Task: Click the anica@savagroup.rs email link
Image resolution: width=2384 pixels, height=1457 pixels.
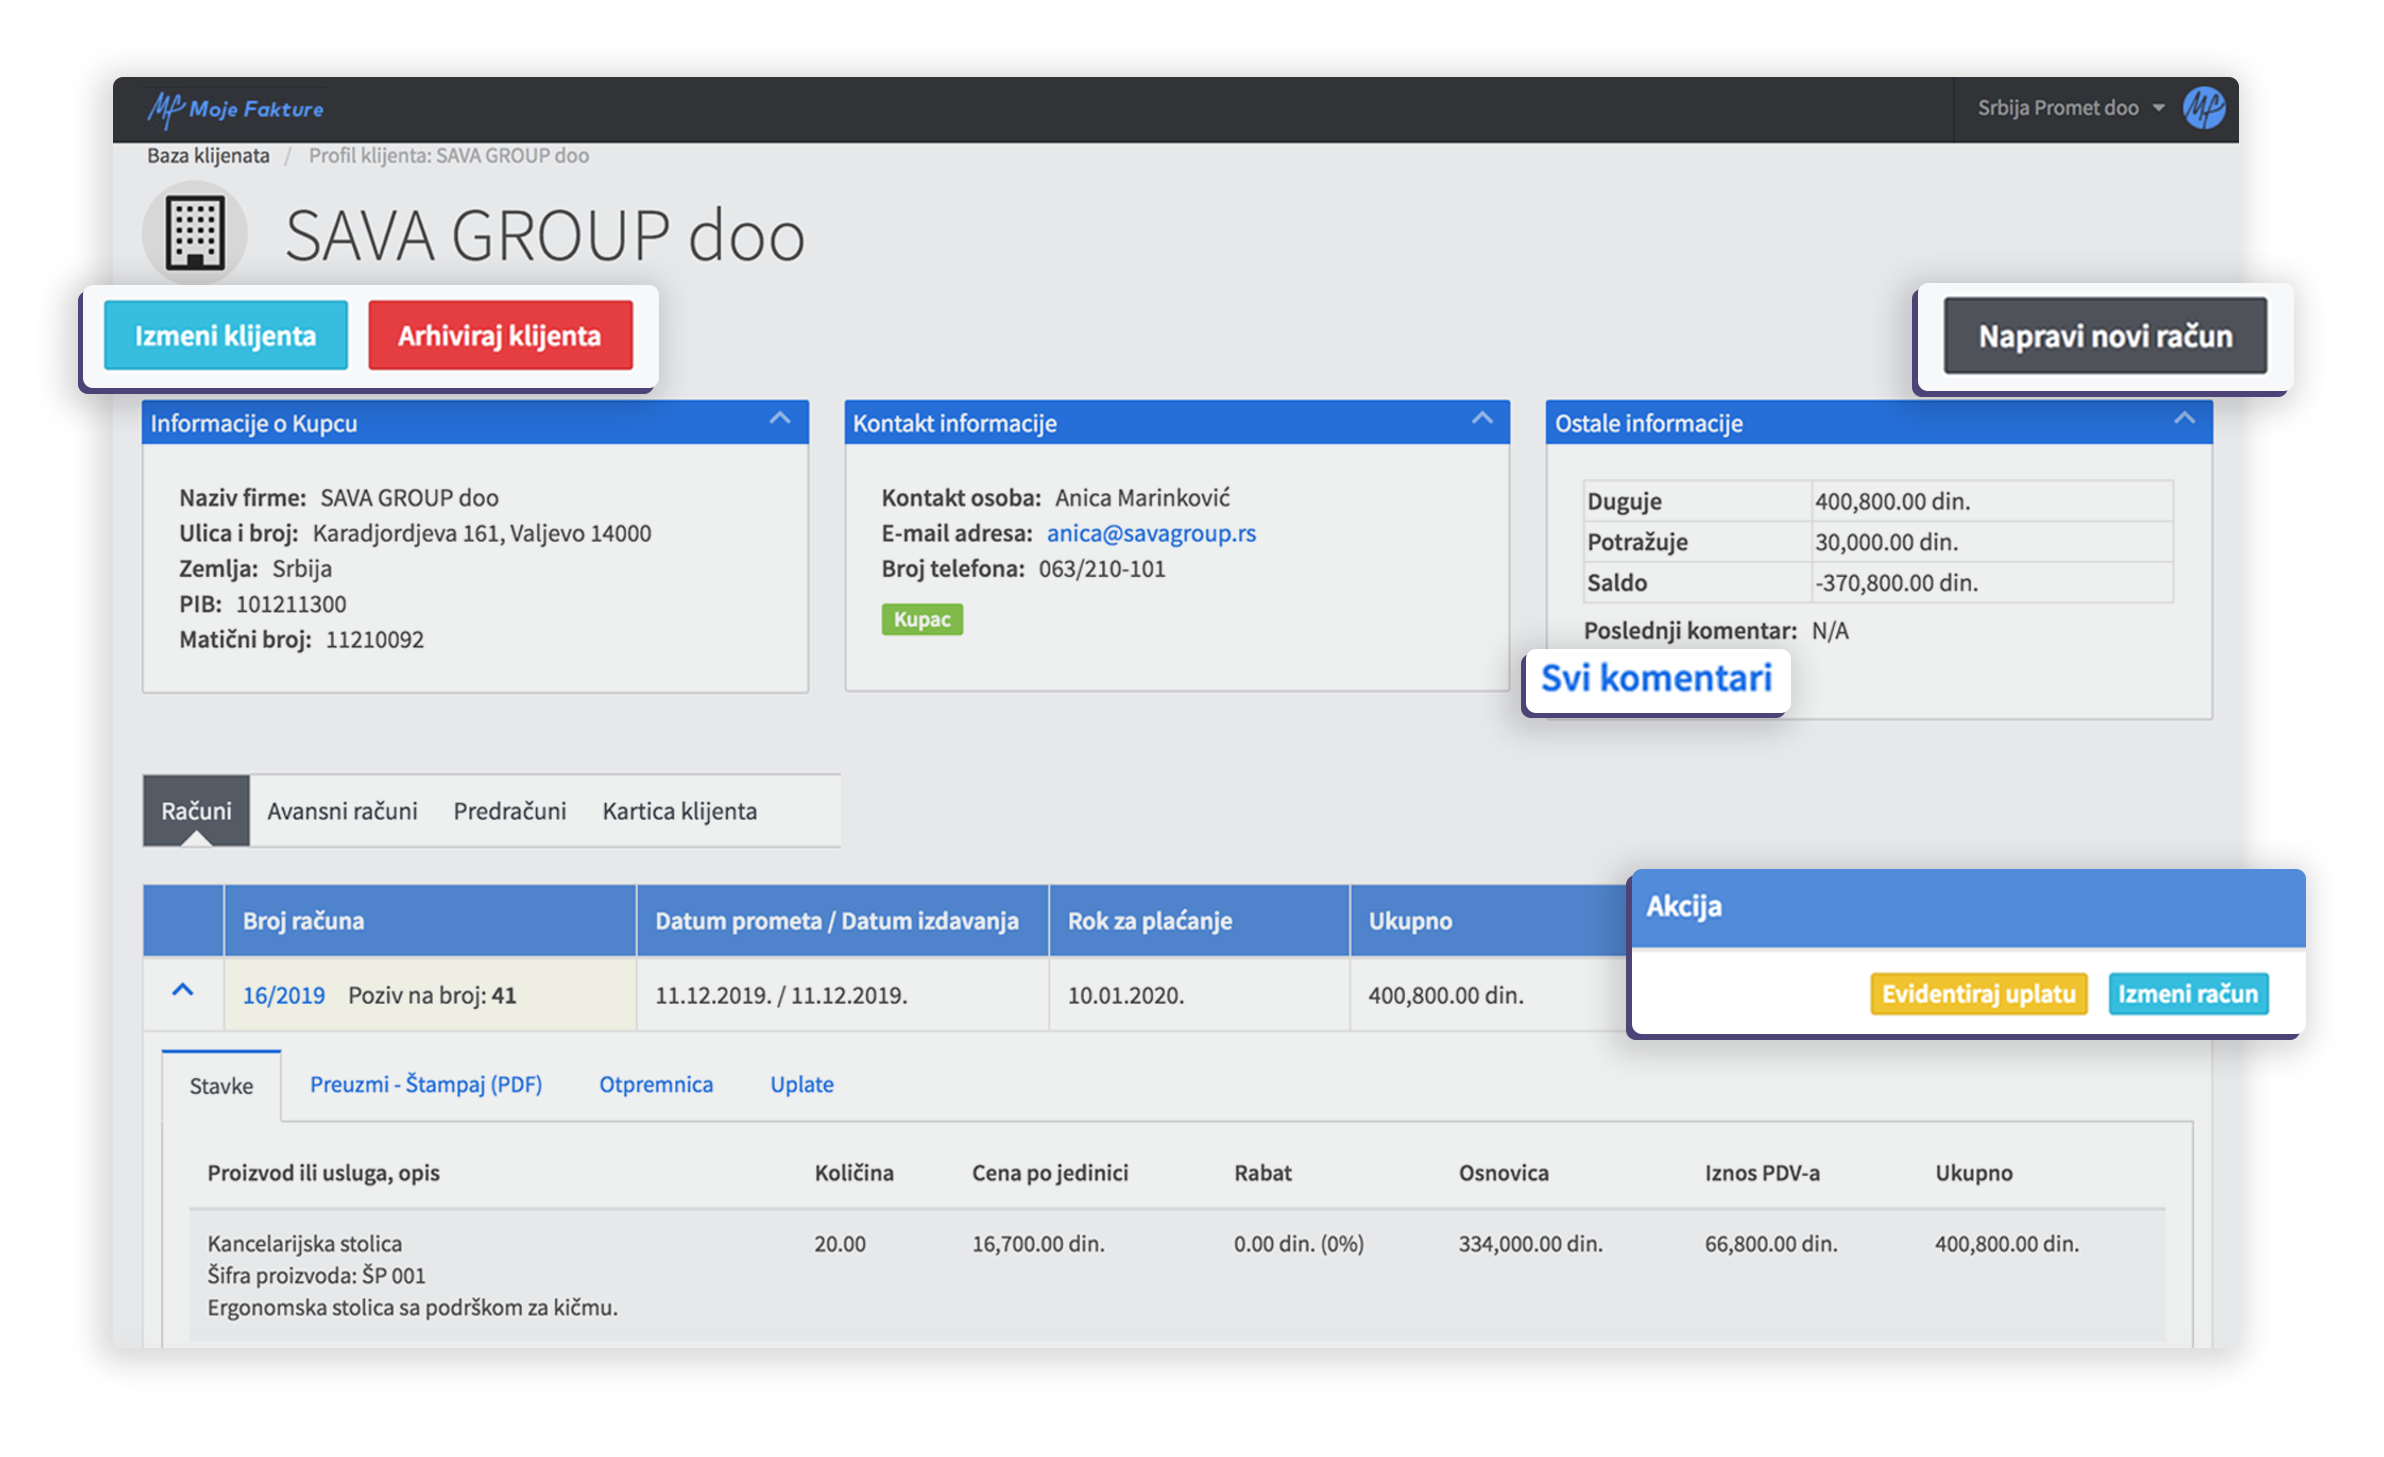Action: click(x=1151, y=534)
